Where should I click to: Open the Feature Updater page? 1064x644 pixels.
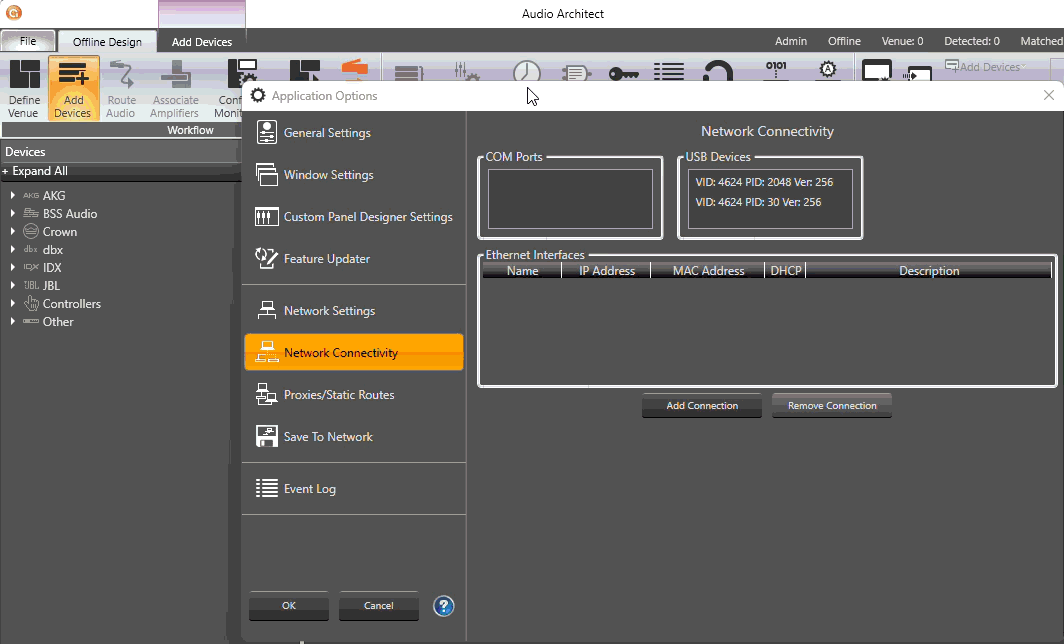click(x=326, y=259)
